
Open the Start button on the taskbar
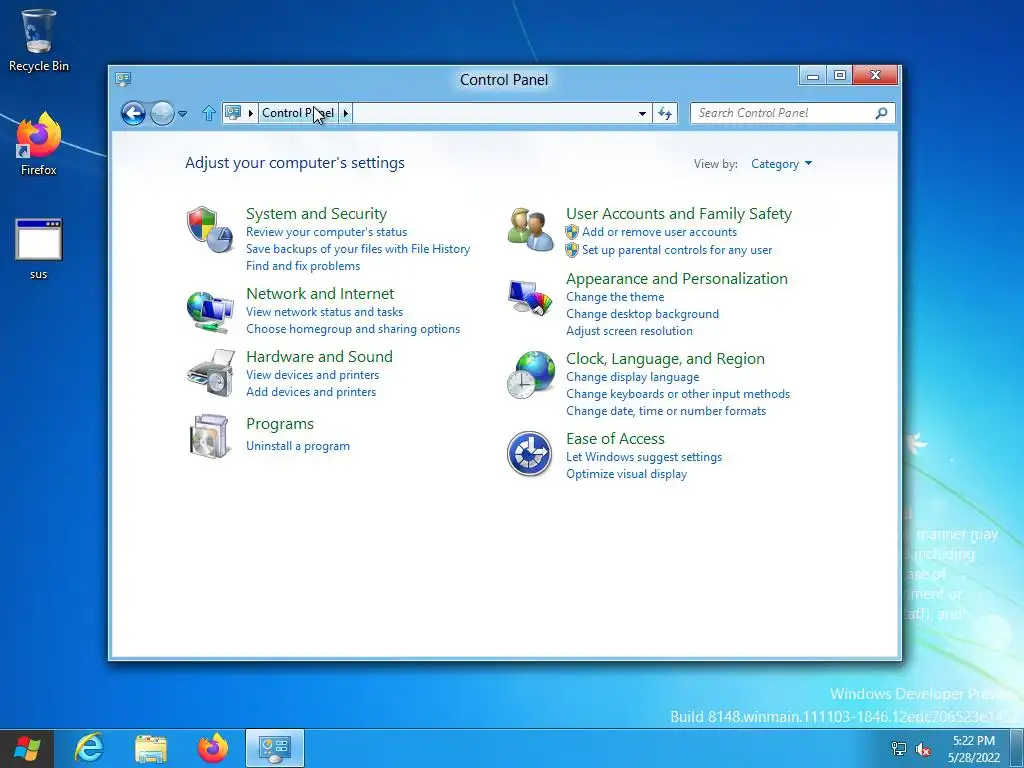(x=27, y=748)
